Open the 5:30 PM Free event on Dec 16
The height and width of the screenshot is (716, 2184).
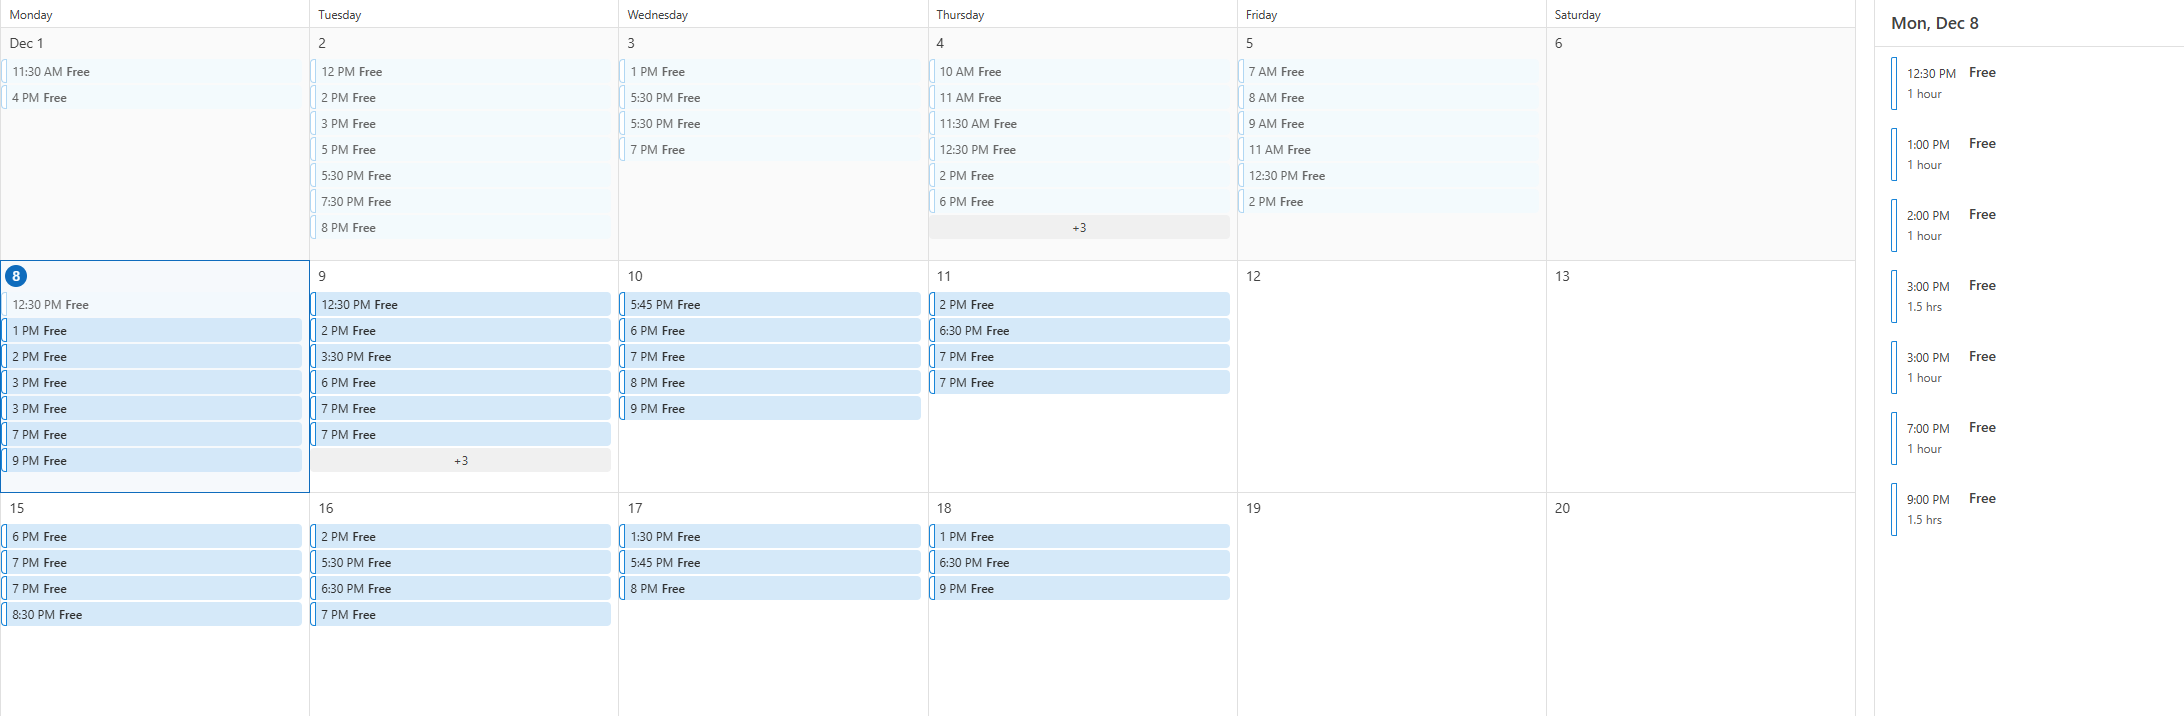(x=461, y=563)
